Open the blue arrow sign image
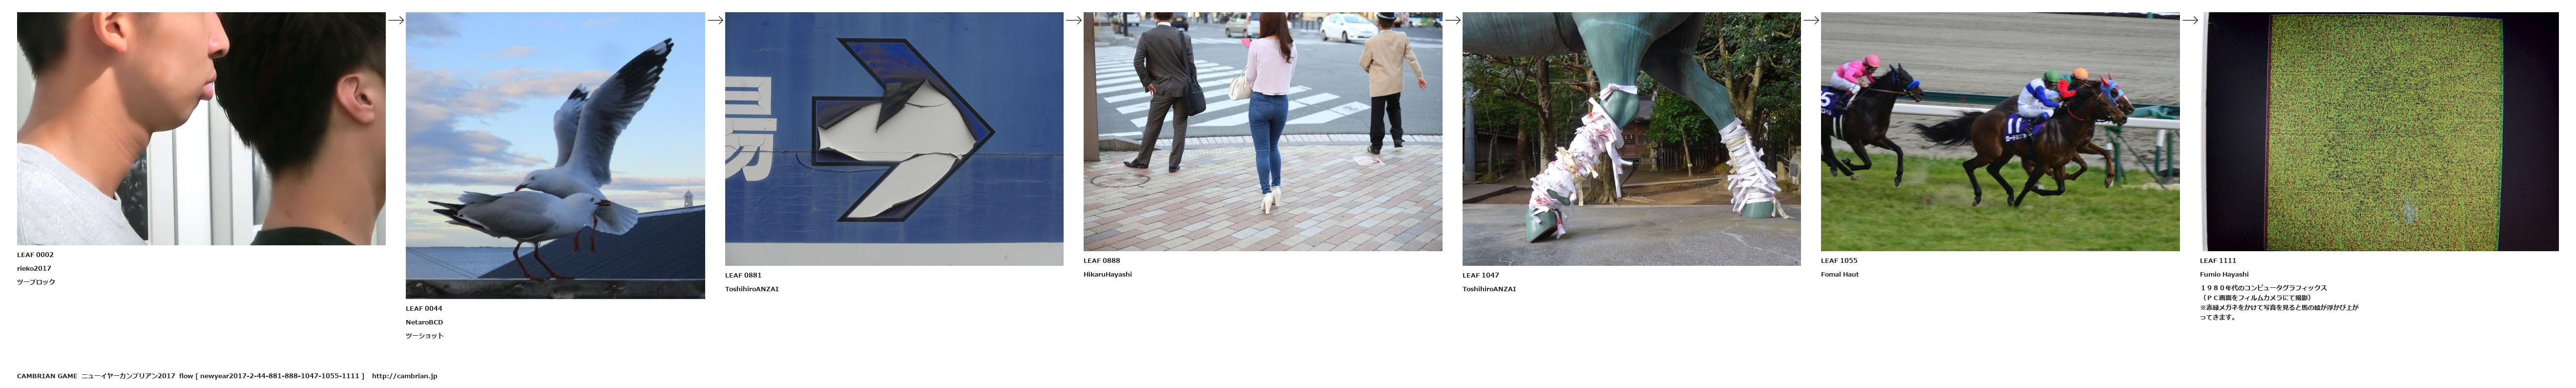Image resolution: width=2576 pixels, height=388 pixels. (x=894, y=138)
